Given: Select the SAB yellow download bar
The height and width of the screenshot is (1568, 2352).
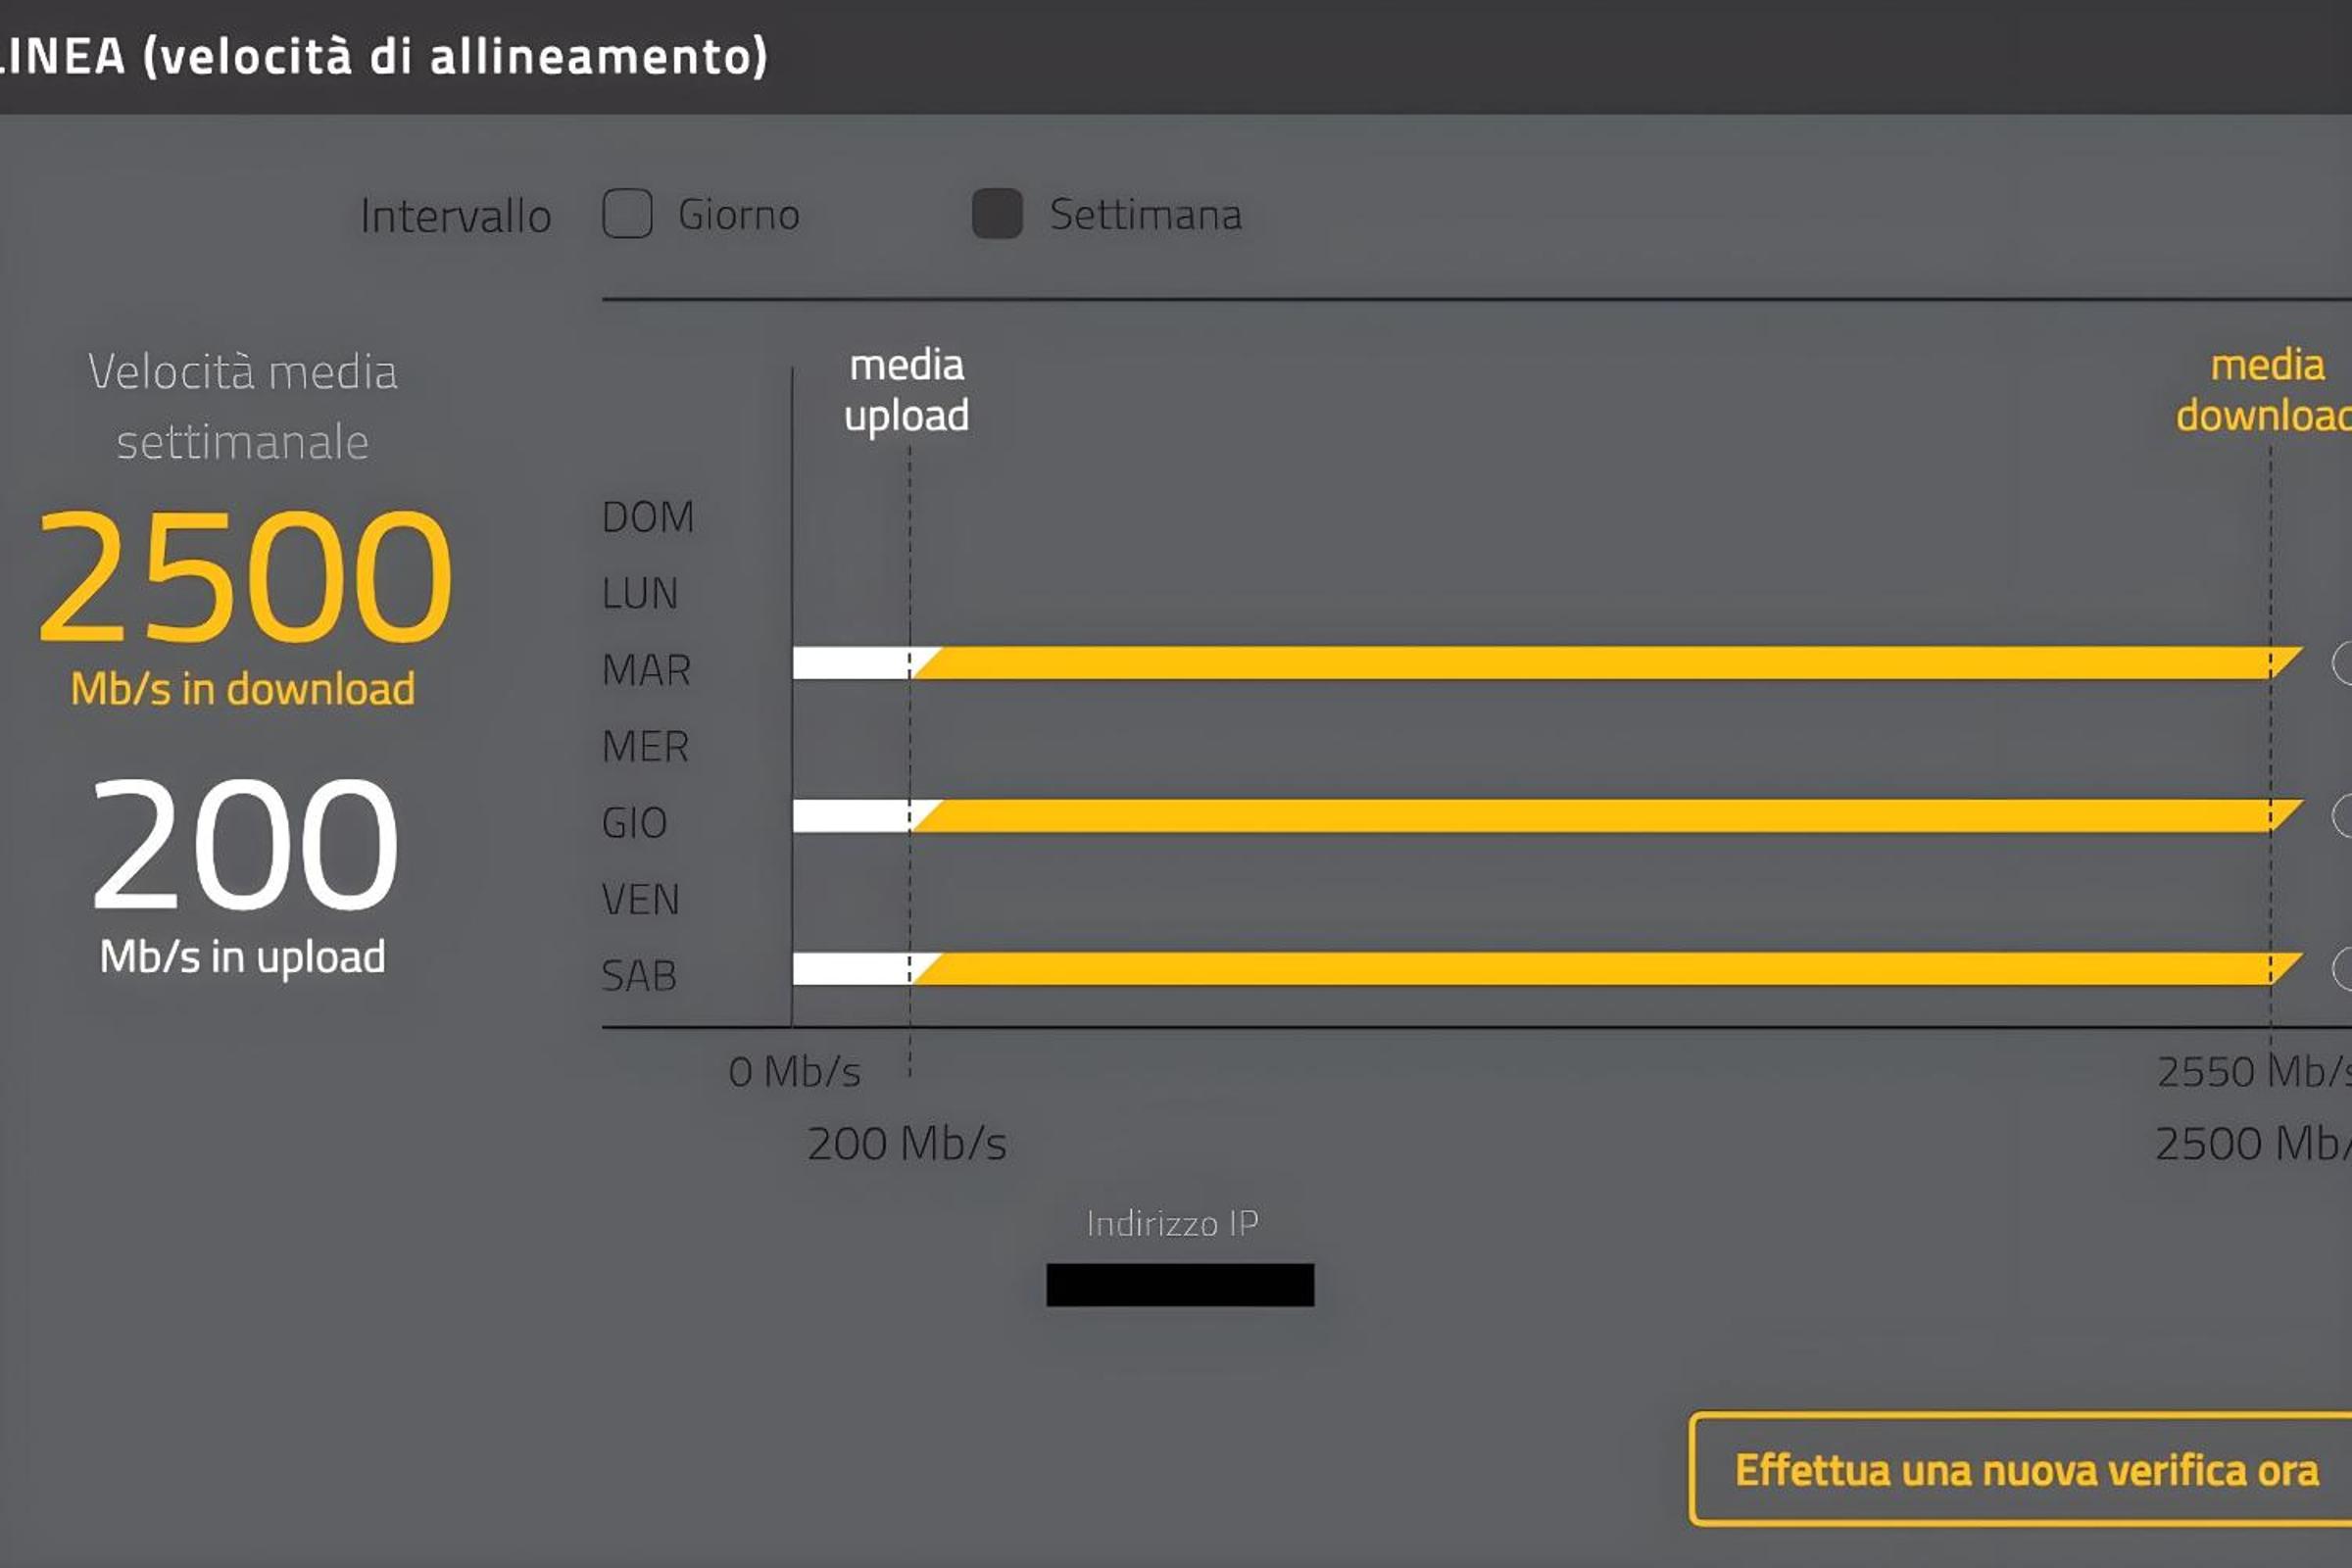Looking at the screenshot, I should coord(1607,969).
